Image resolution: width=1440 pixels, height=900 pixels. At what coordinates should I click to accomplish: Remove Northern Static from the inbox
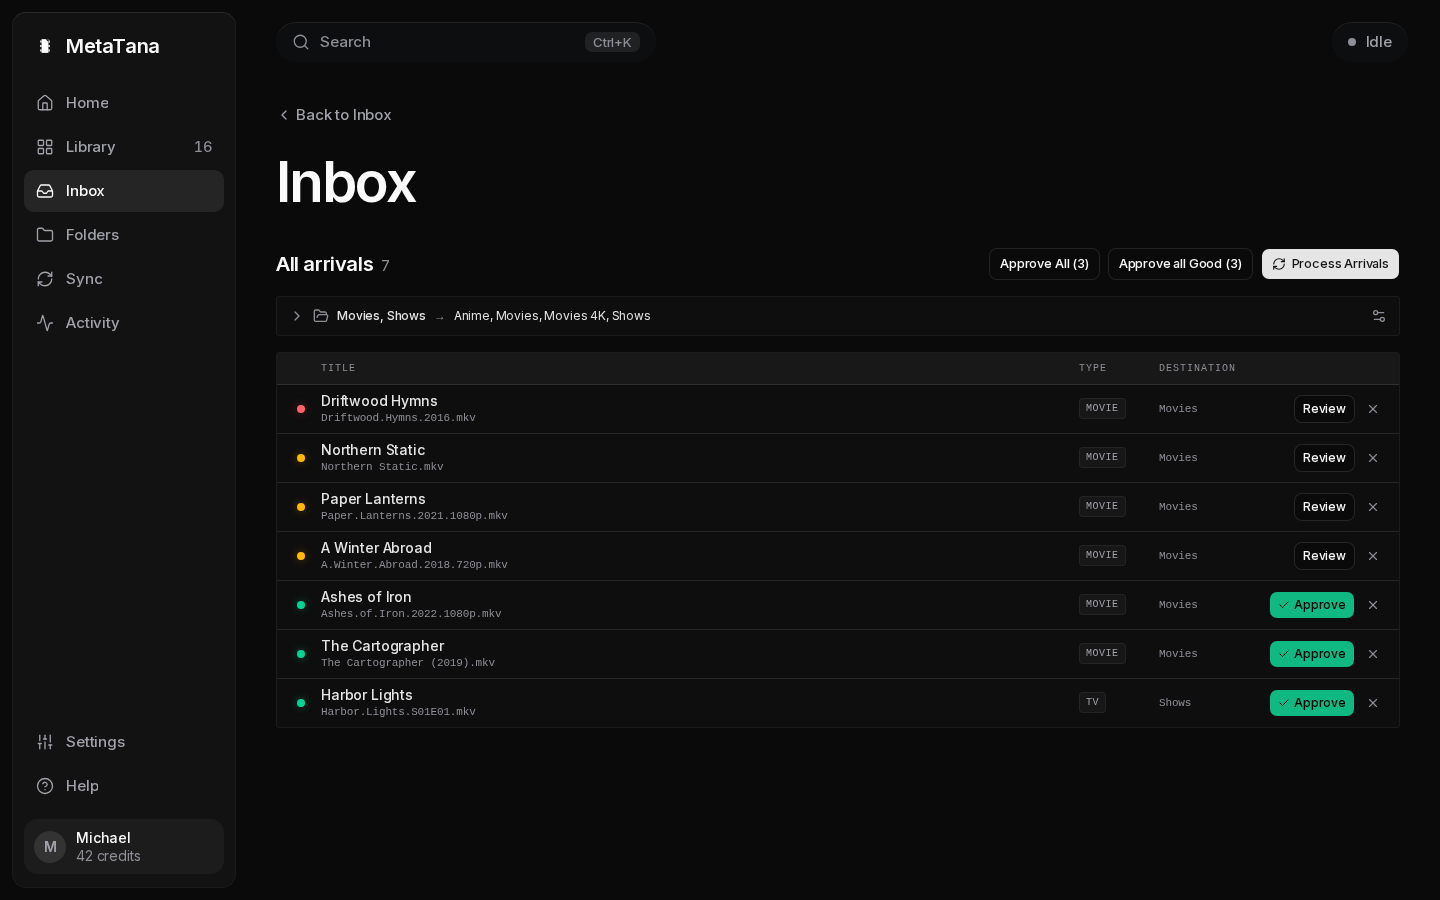pyautogui.click(x=1373, y=458)
